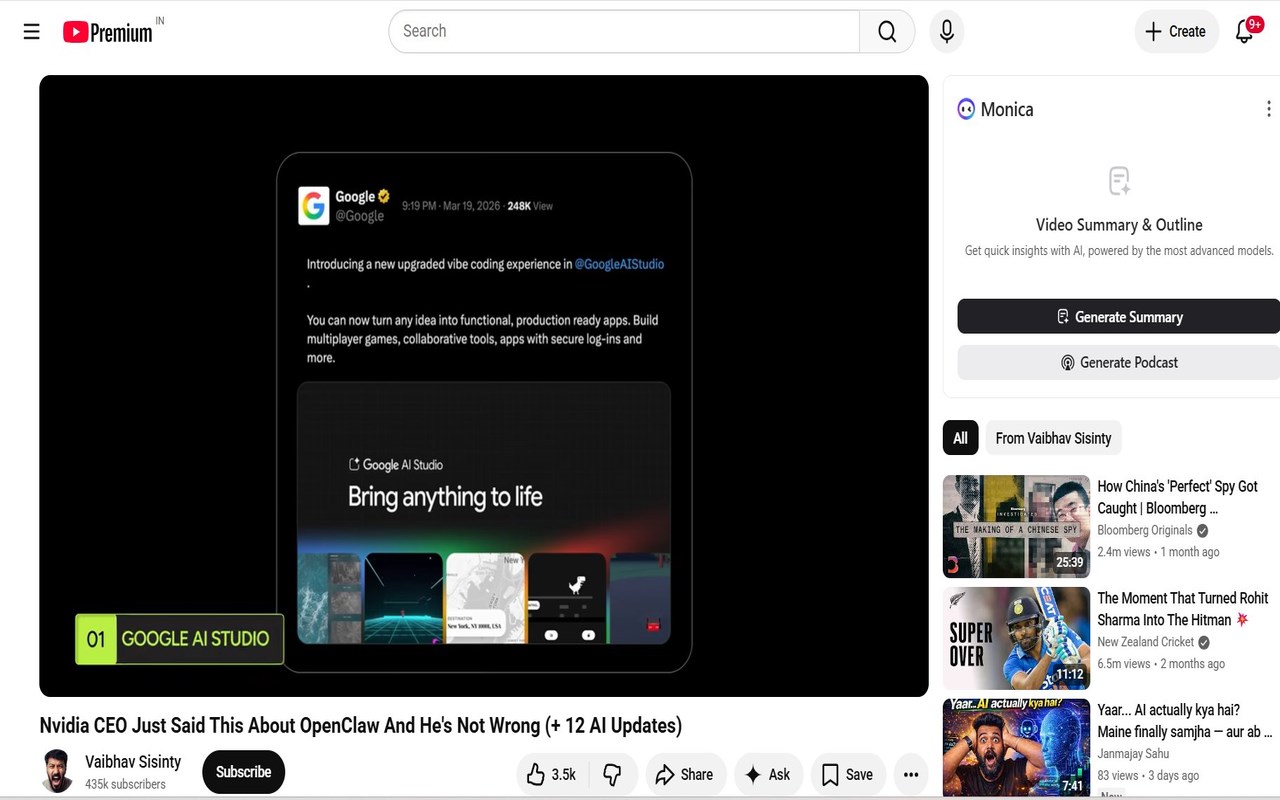Click the video player to pause
Viewport: 1280px width, 800px height.
pos(484,386)
